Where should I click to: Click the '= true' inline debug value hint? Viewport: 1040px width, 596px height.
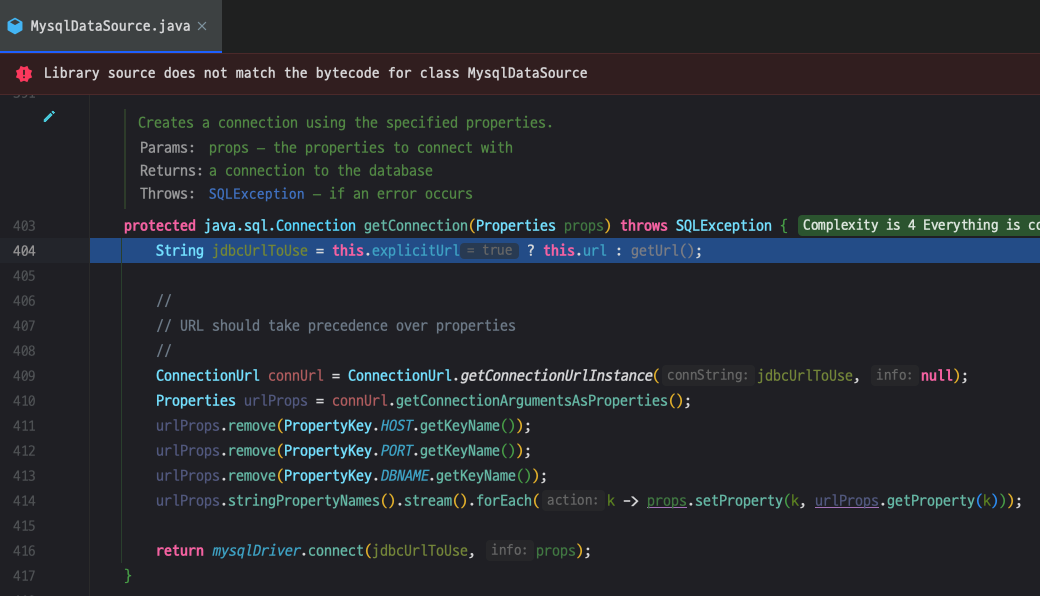[489, 251]
